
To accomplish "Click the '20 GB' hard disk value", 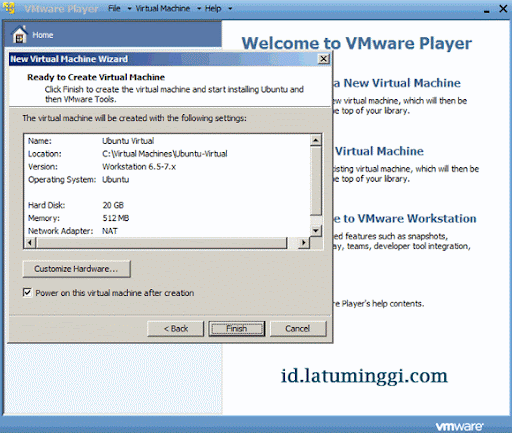I will 113,205.
